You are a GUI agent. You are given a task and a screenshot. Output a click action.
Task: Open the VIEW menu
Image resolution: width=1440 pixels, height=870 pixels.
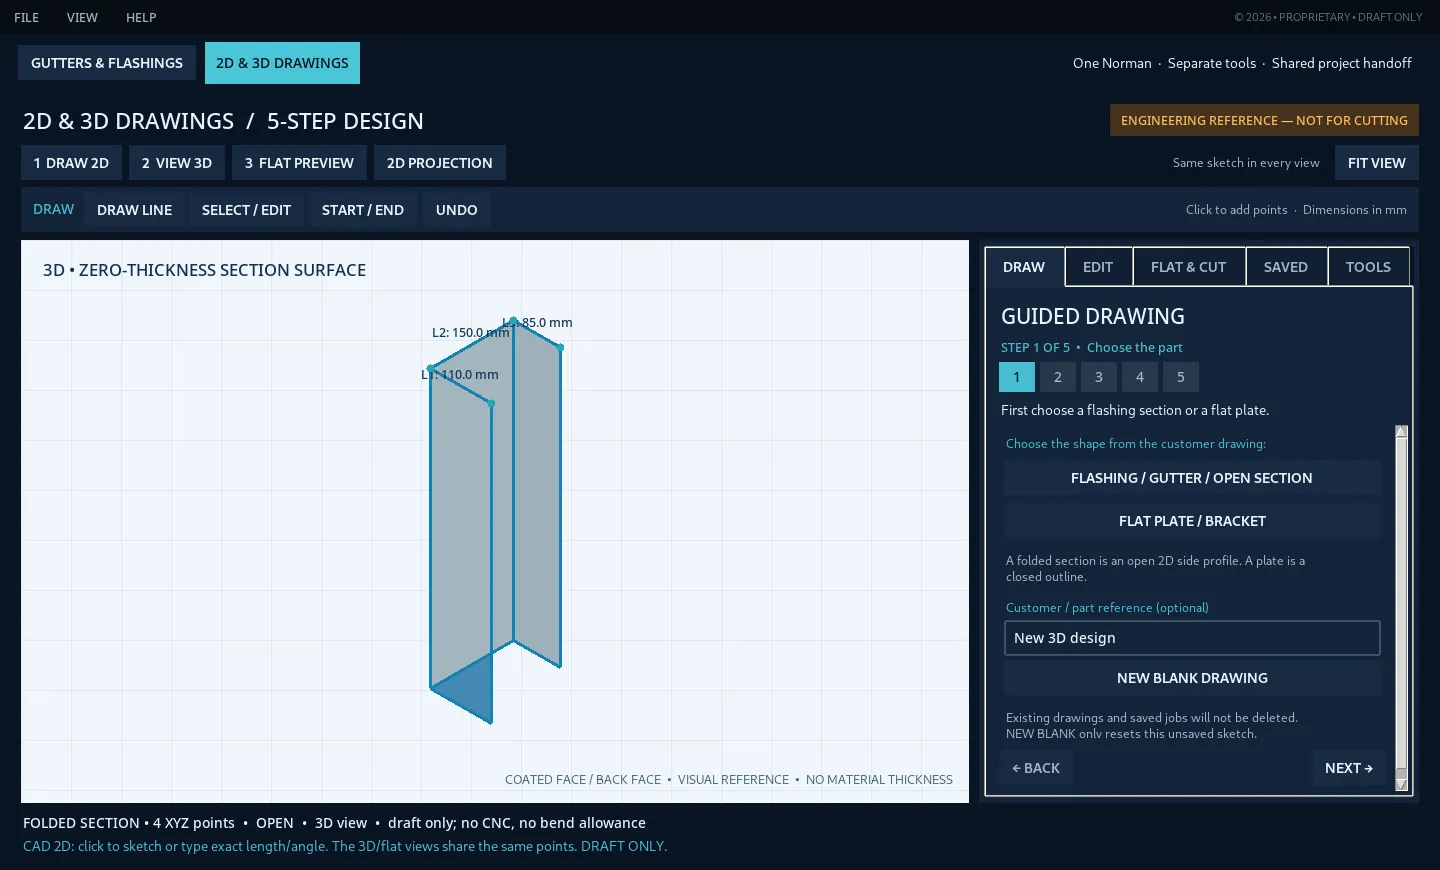pyautogui.click(x=82, y=17)
